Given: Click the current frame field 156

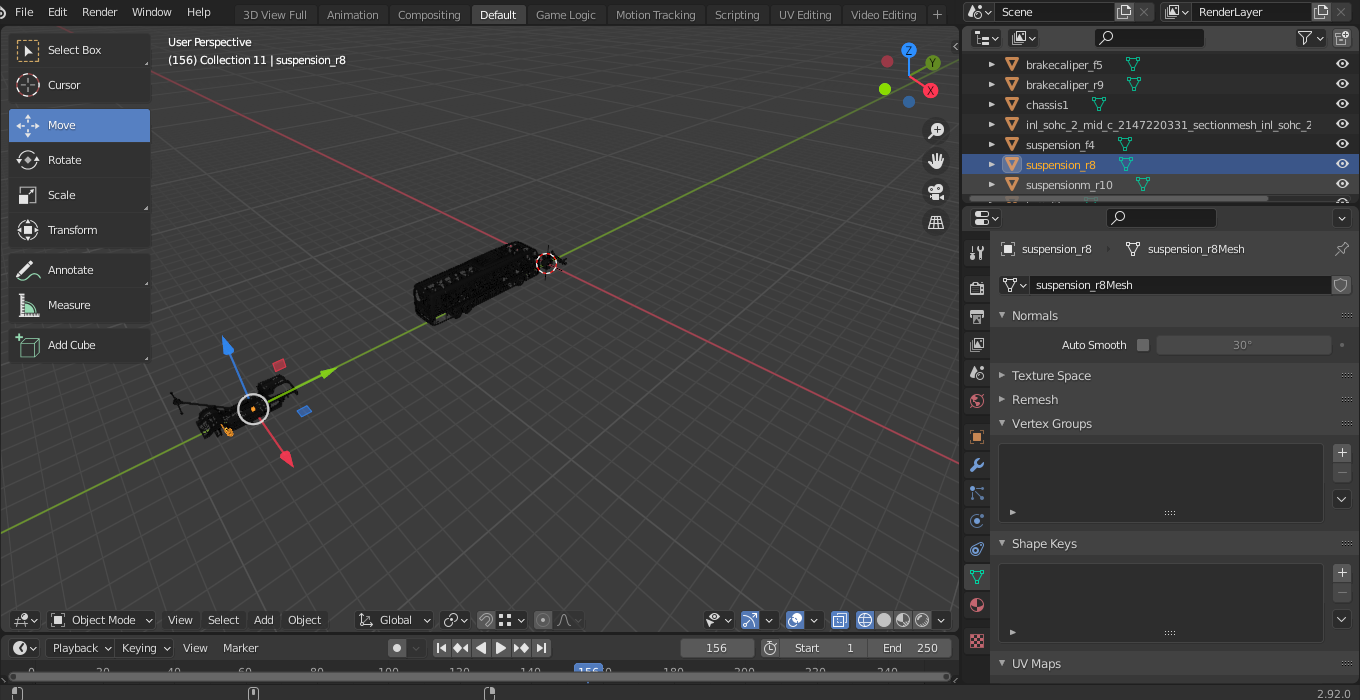Looking at the screenshot, I should tap(717, 648).
